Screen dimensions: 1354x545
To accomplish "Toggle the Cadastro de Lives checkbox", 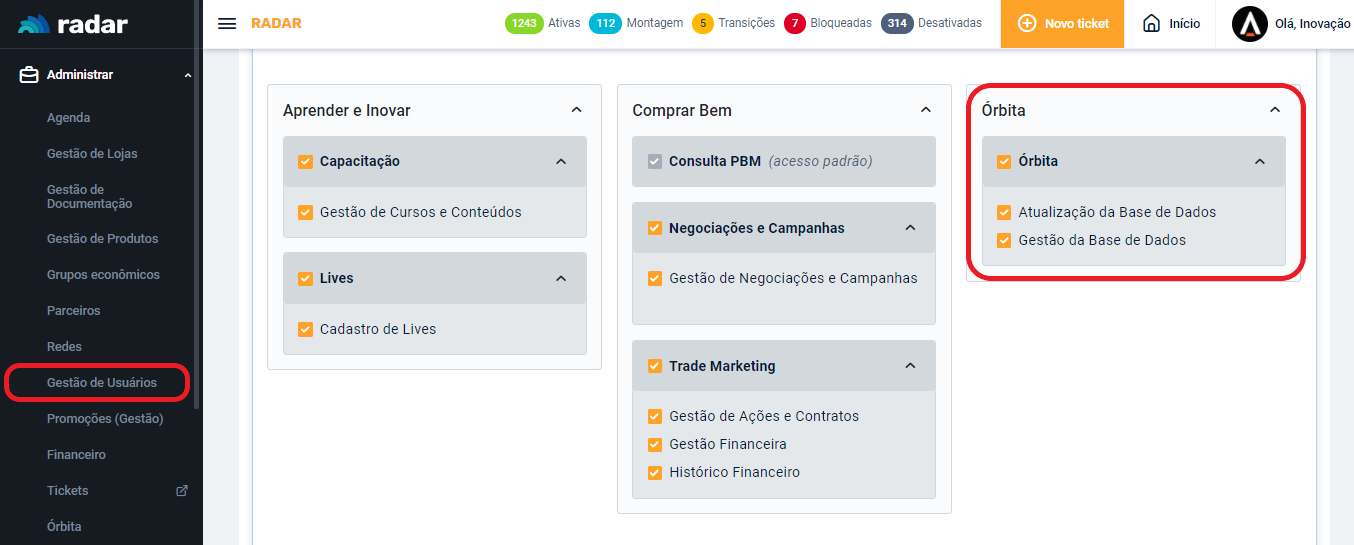I will pyautogui.click(x=306, y=329).
